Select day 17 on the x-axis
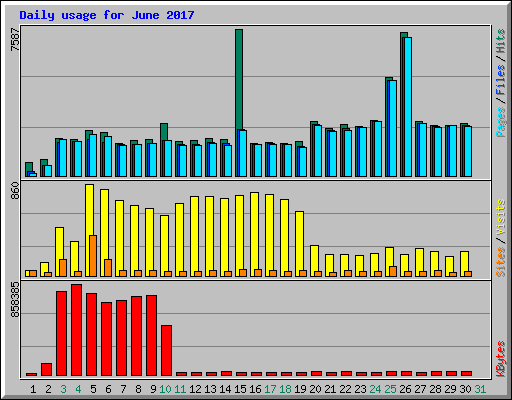Image resolution: width=512 pixels, height=400 pixels. click(x=270, y=389)
